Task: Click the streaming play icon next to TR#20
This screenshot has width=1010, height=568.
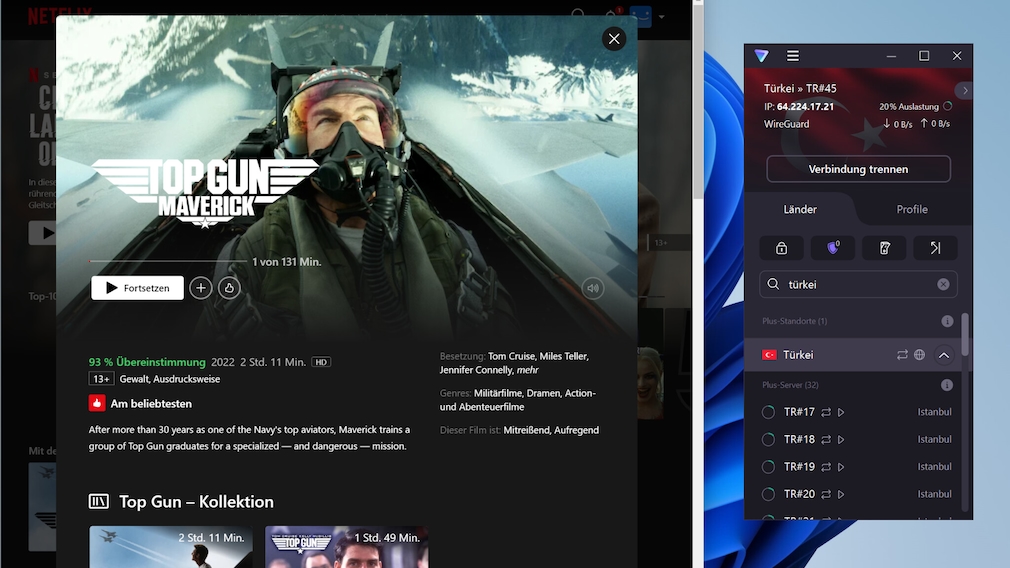Action: [841, 494]
